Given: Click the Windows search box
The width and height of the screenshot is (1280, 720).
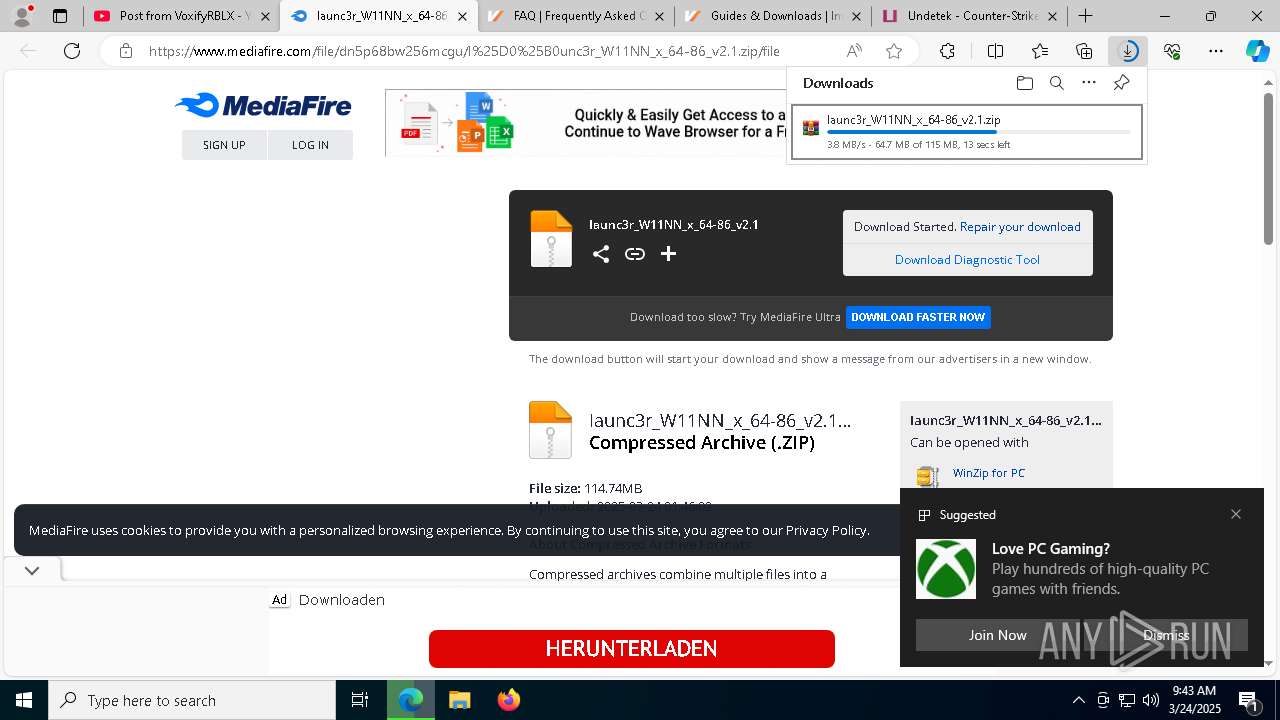Looking at the screenshot, I should tap(192, 700).
